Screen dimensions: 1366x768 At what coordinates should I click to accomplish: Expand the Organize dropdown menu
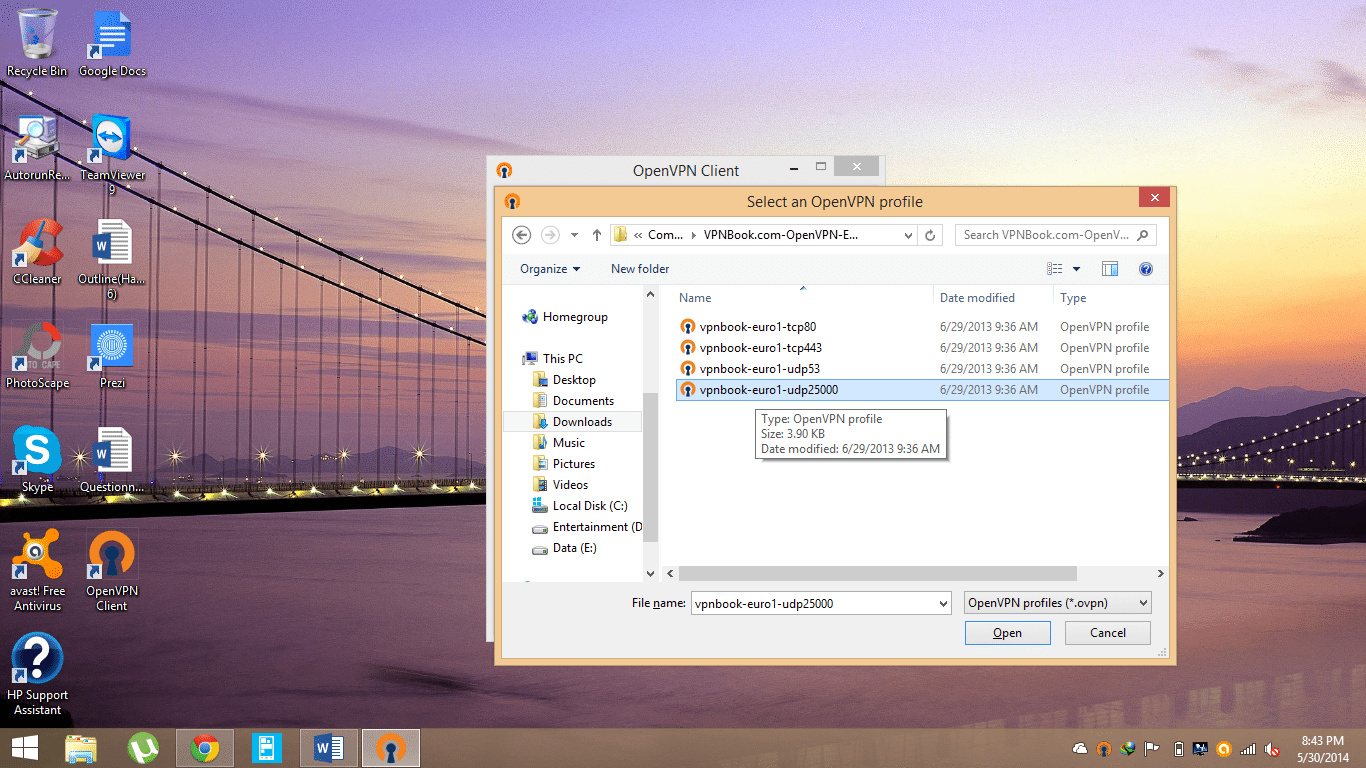[x=550, y=269]
